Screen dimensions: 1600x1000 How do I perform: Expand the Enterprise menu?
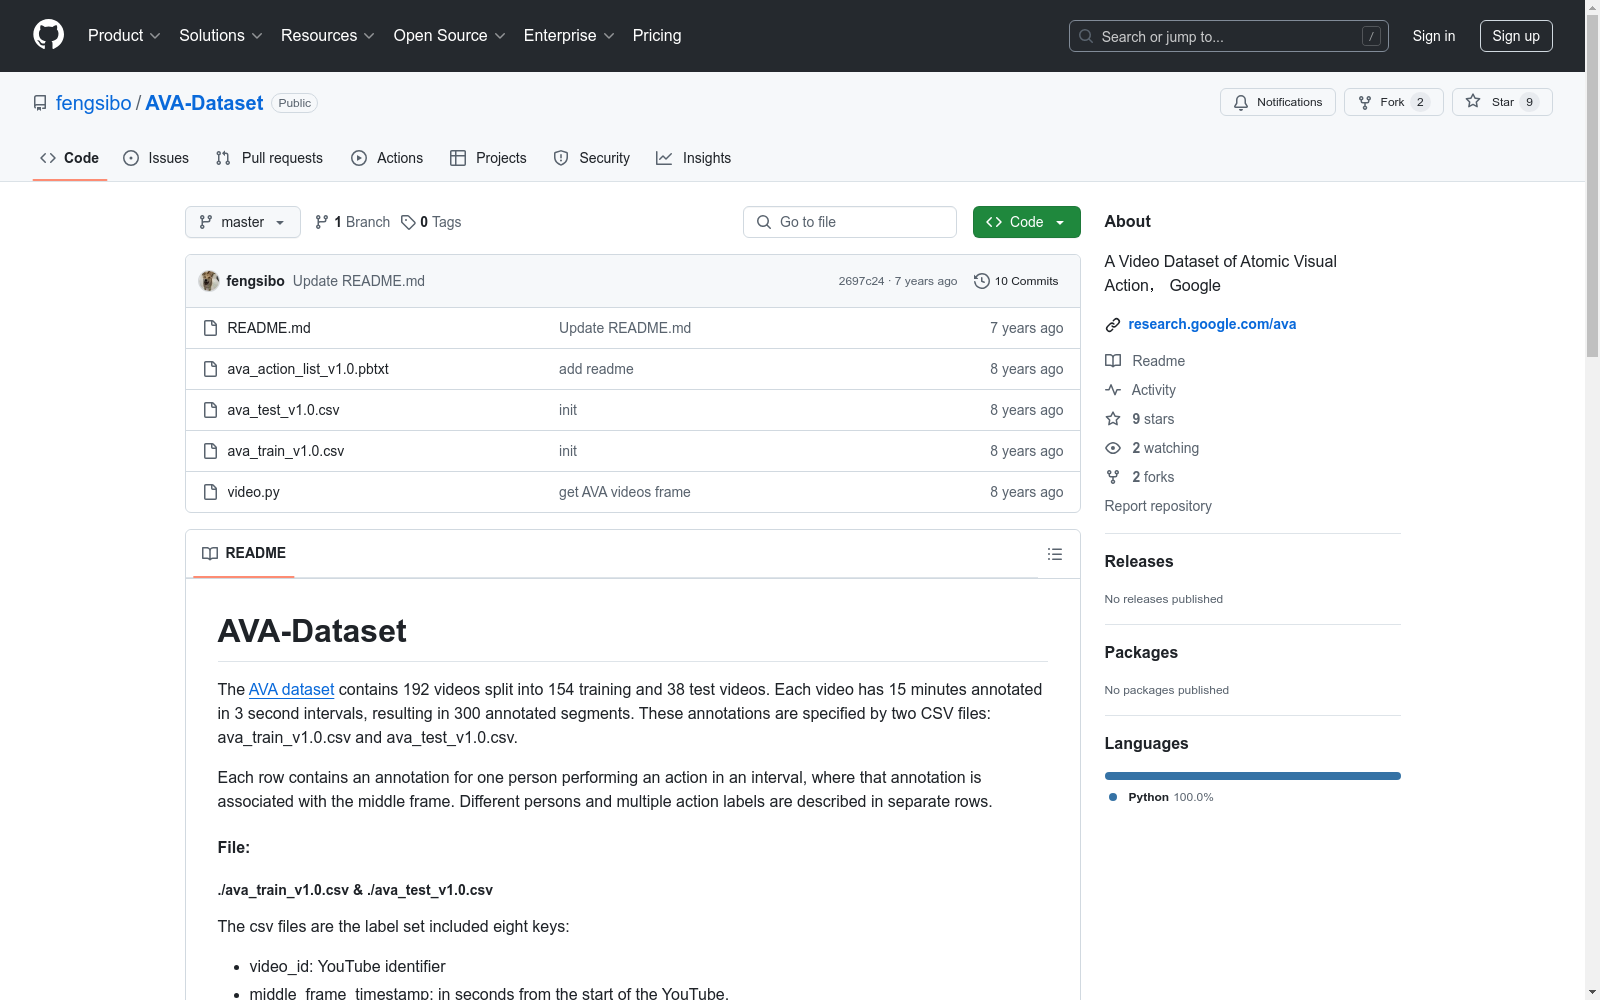coord(569,35)
